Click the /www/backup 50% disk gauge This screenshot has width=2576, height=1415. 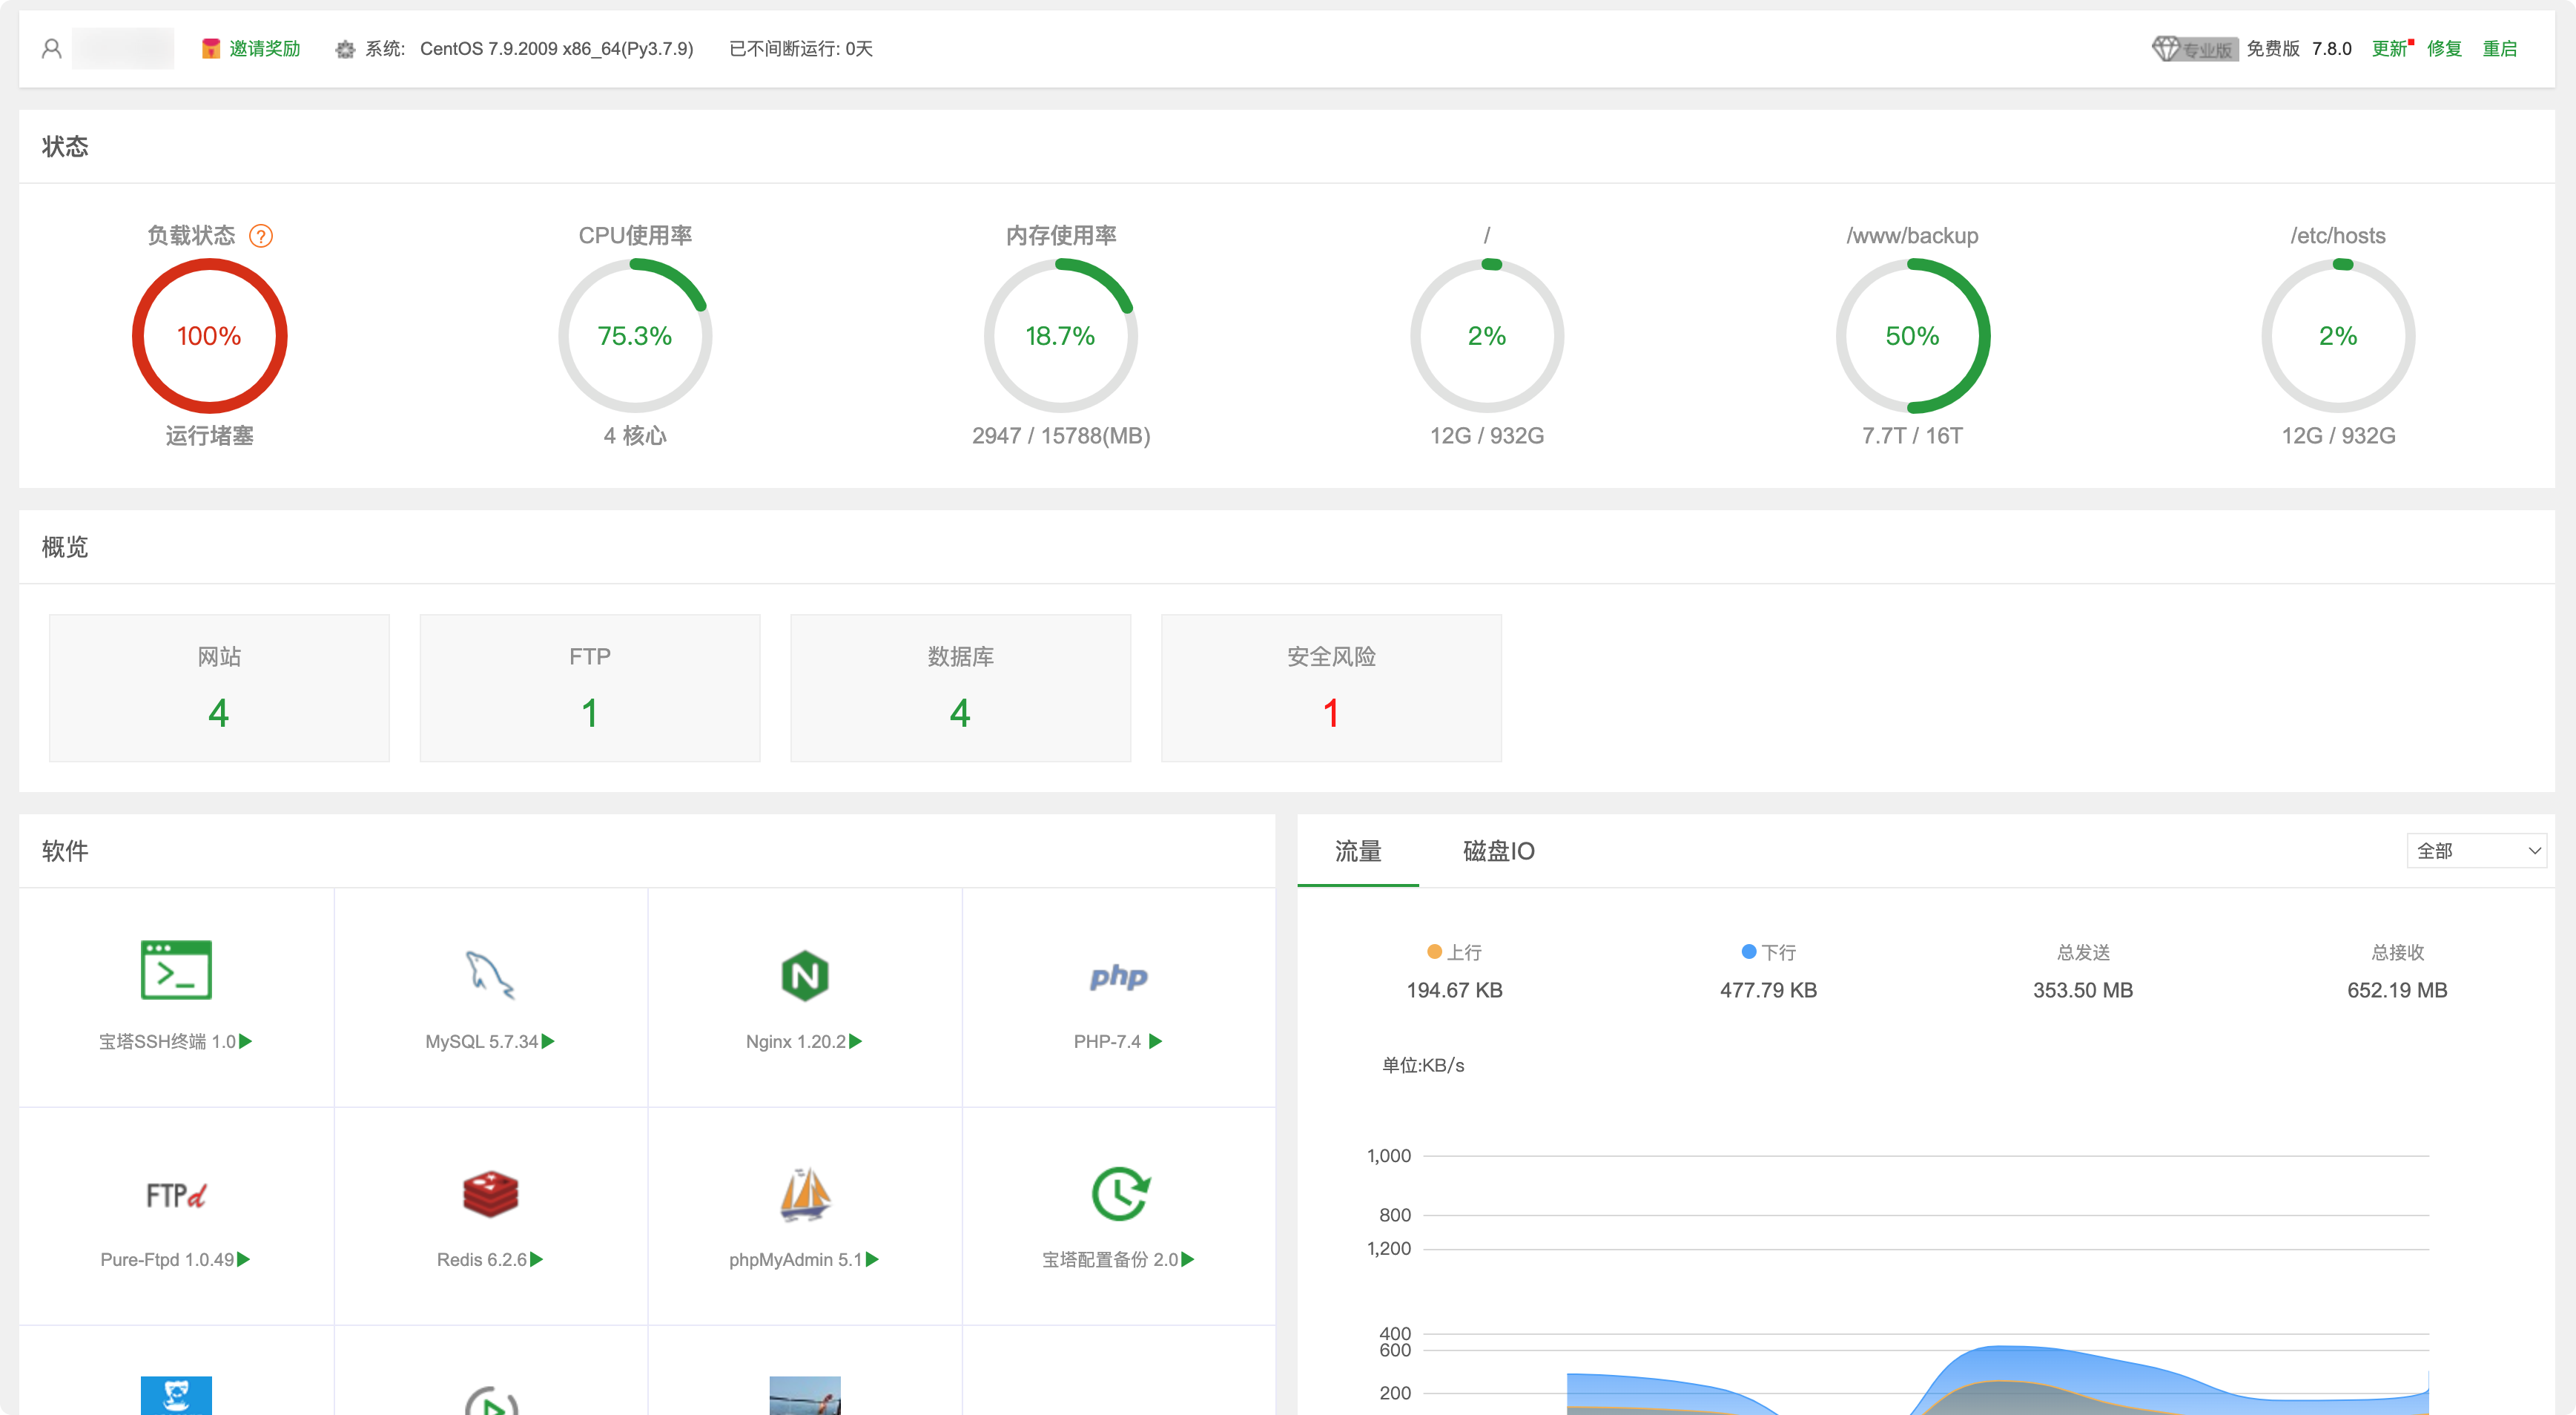tap(1912, 336)
